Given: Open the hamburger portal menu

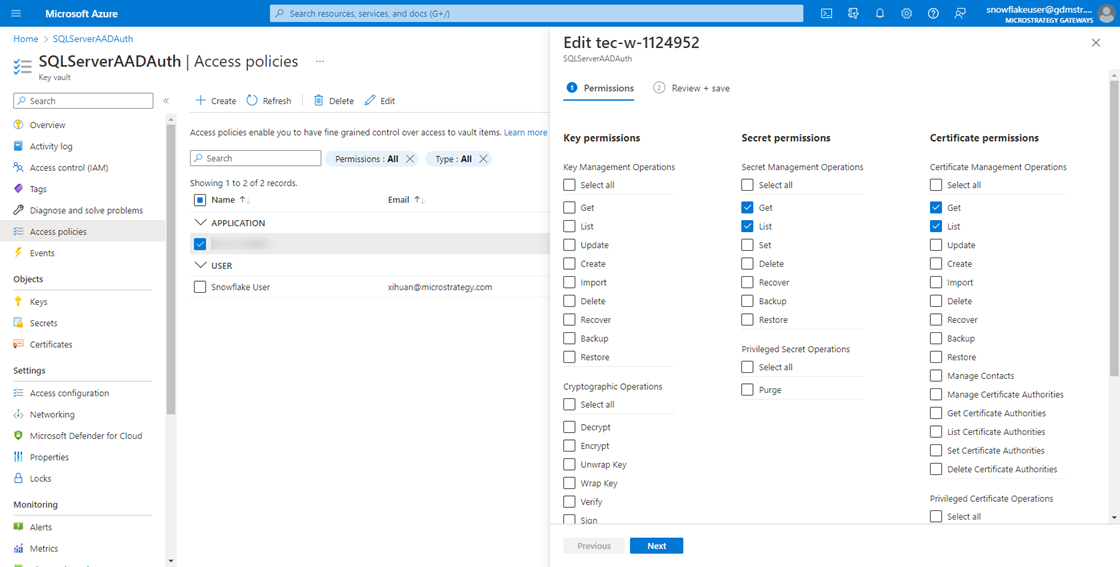Looking at the screenshot, I should point(16,13).
